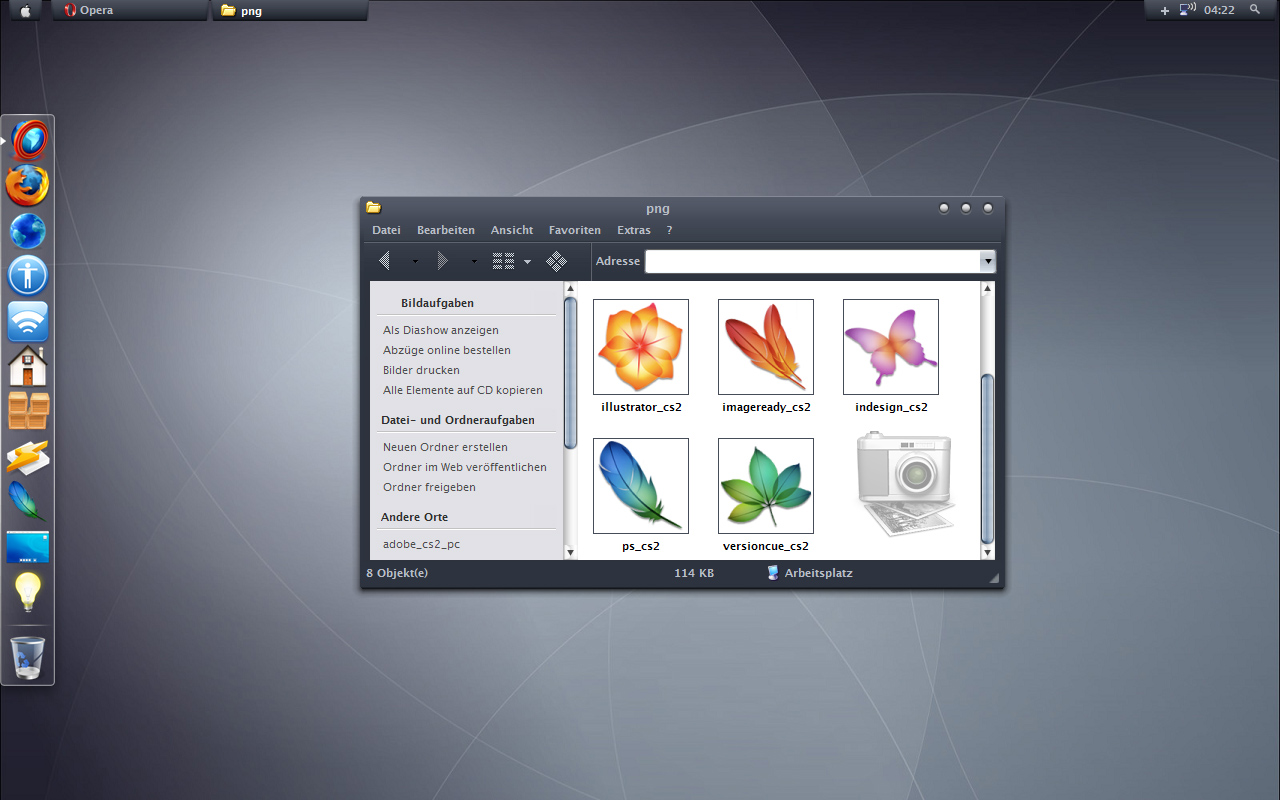The image size is (1280, 800).
Task: Open the forward history dropdown arrow
Action: pyautogui.click(x=474, y=262)
